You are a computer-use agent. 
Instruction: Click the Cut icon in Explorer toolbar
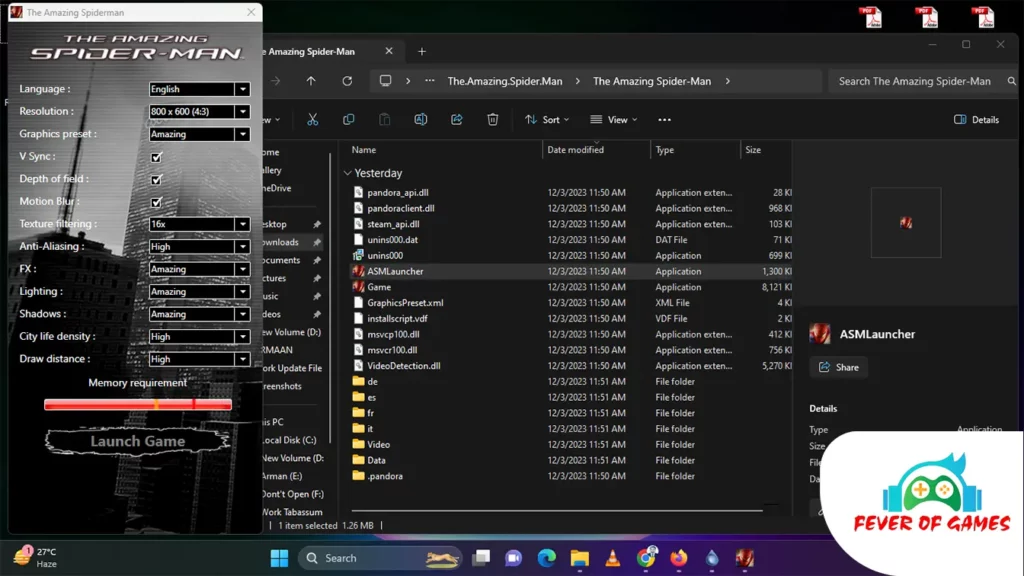click(313, 120)
